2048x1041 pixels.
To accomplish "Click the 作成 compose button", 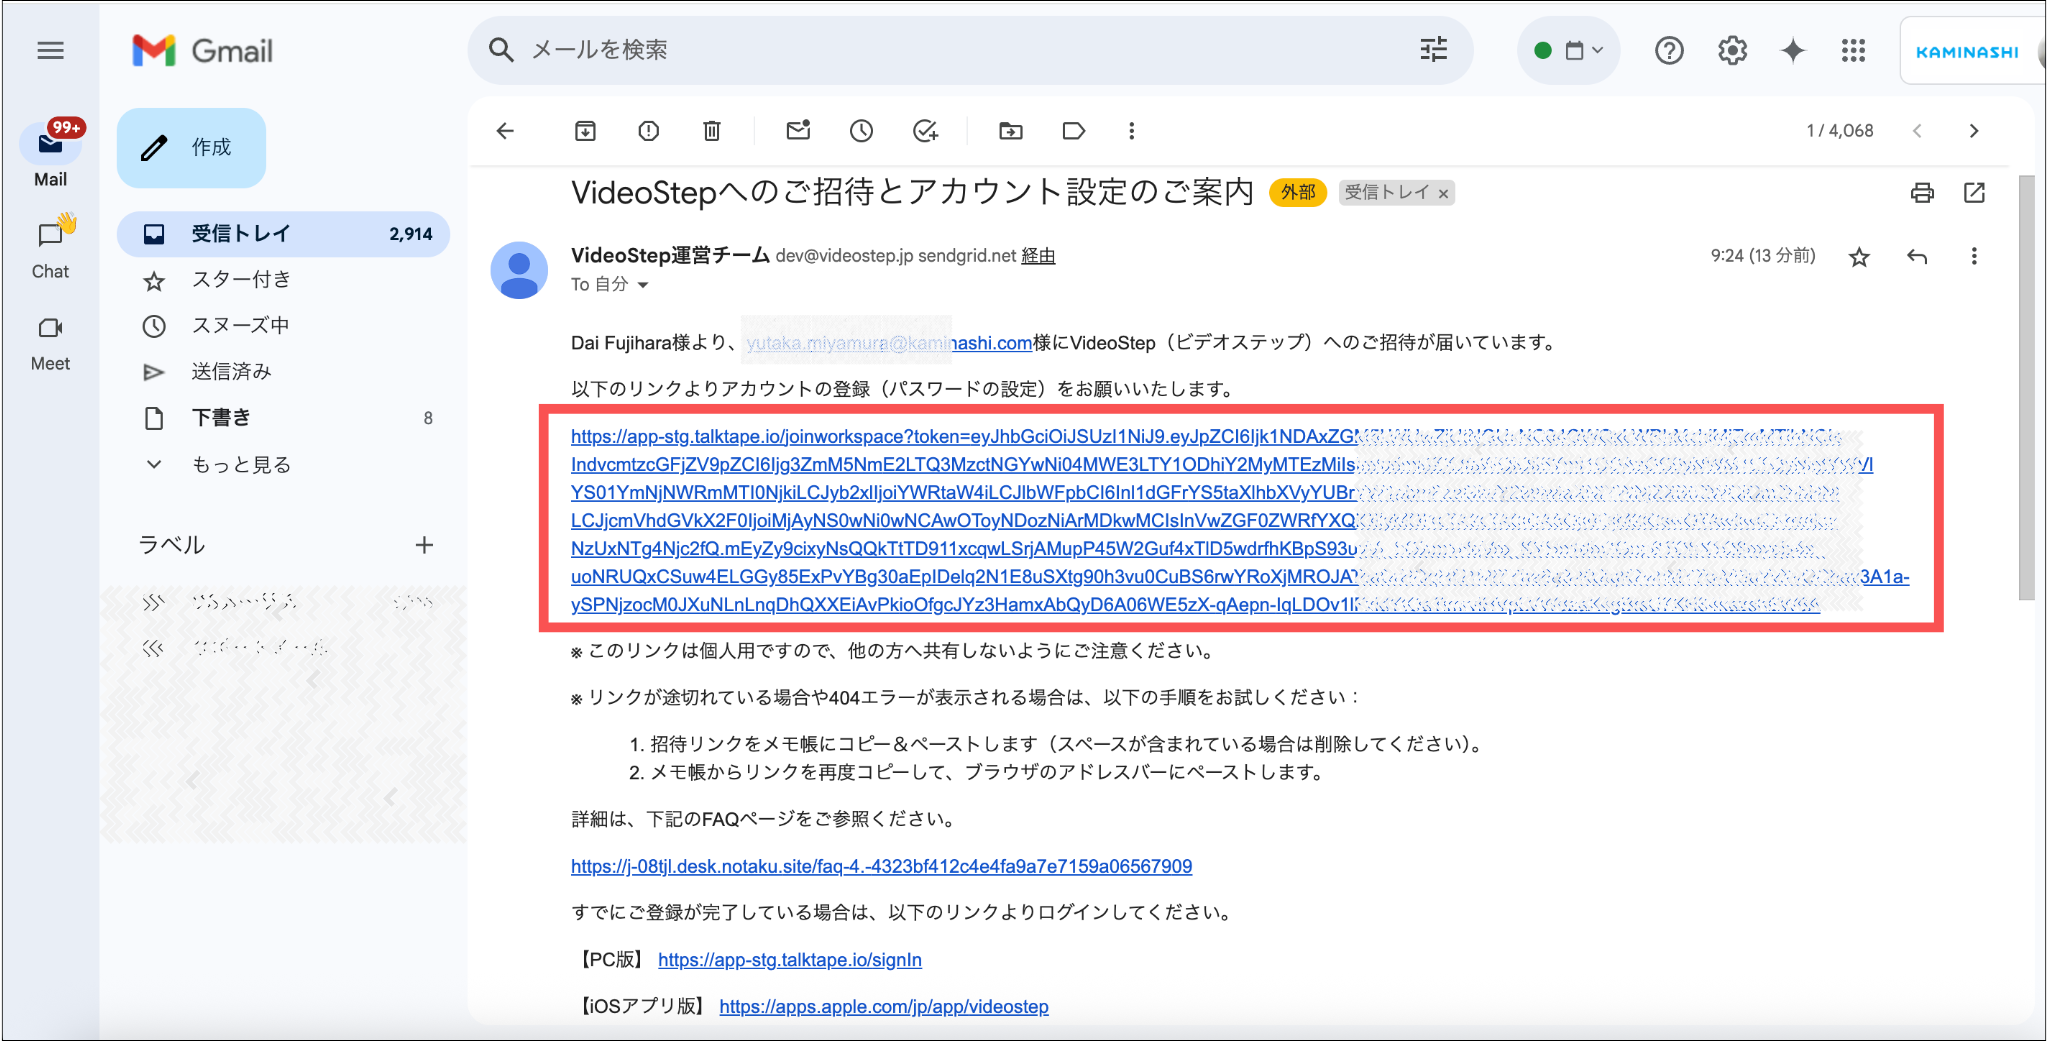I will [x=191, y=147].
